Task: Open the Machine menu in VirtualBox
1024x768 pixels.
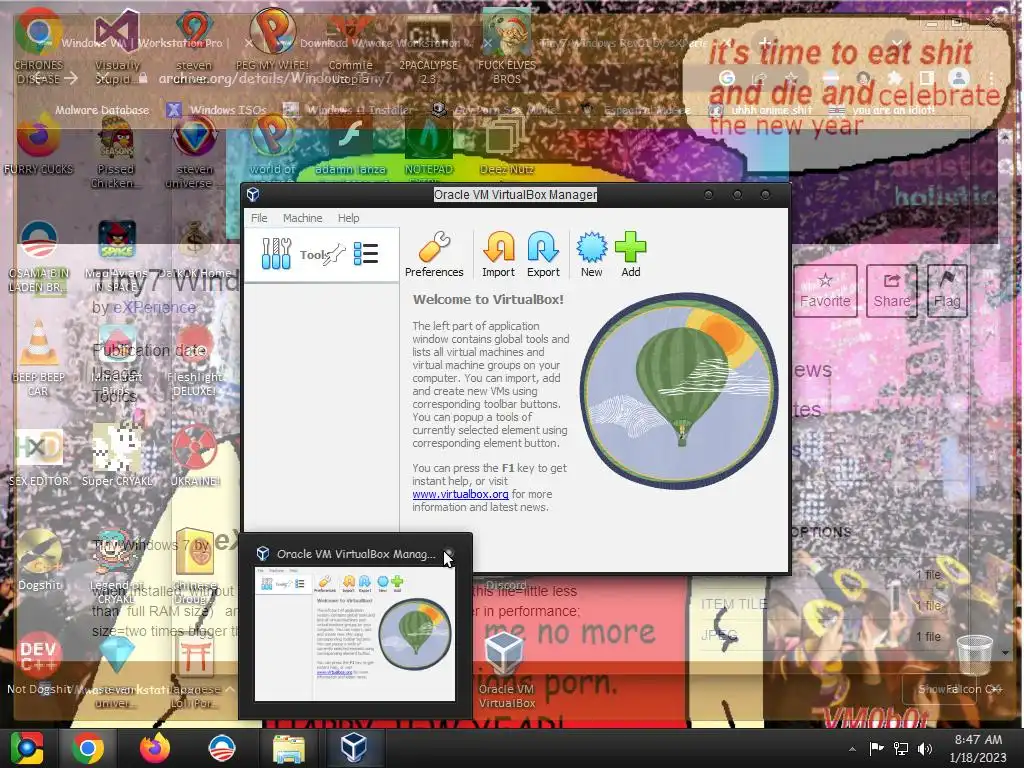Action: pyautogui.click(x=302, y=218)
